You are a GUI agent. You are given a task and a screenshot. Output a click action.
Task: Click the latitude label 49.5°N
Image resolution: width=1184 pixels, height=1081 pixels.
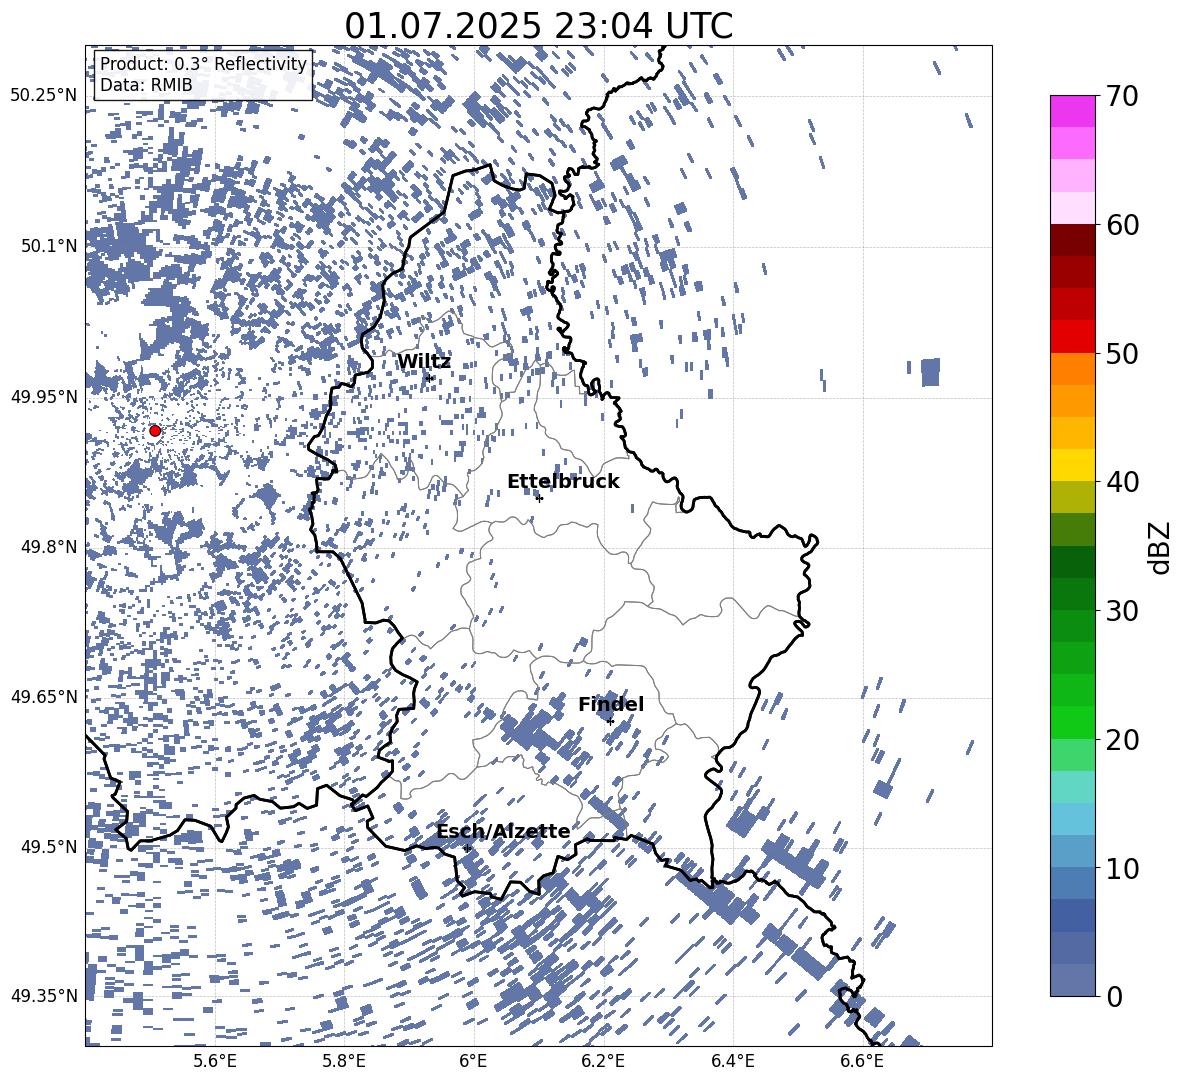[48, 847]
